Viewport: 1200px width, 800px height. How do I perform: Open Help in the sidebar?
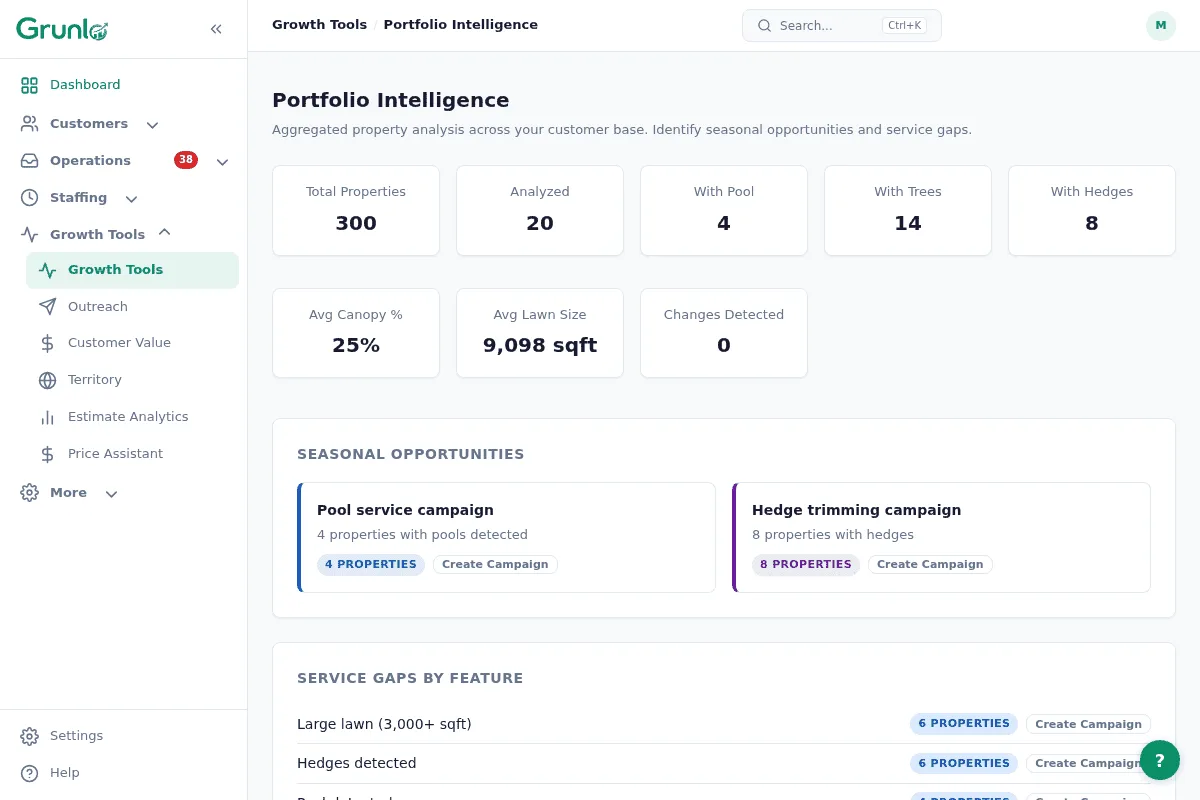(x=124, y=773)
